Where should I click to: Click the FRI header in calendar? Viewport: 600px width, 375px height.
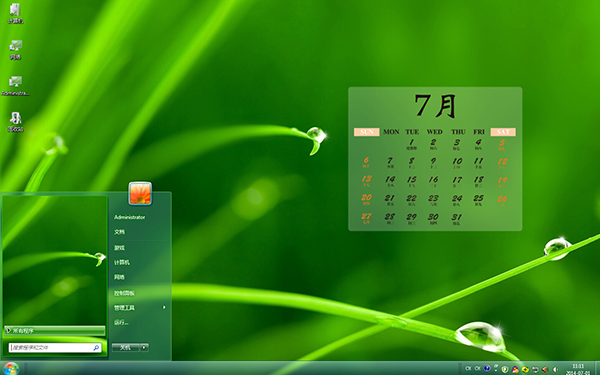[479, 132]
